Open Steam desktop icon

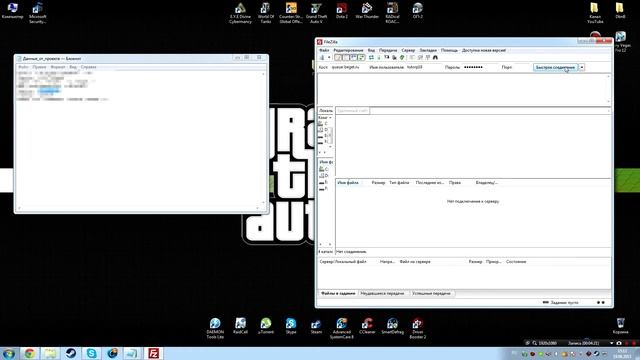316,326
